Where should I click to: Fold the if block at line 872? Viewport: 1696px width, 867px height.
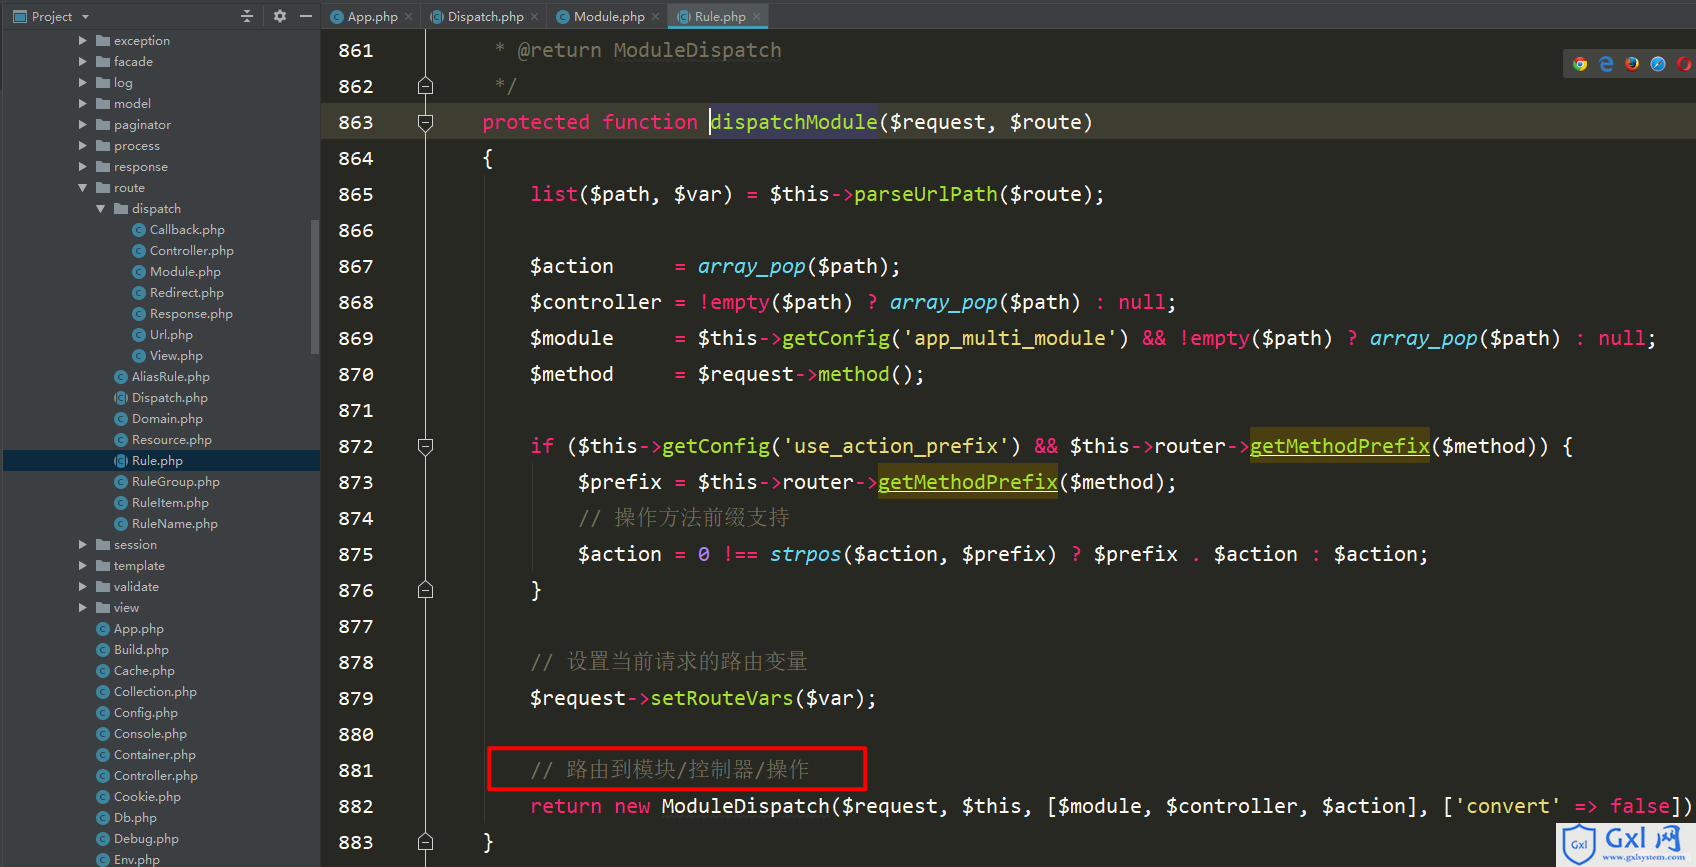425,446
